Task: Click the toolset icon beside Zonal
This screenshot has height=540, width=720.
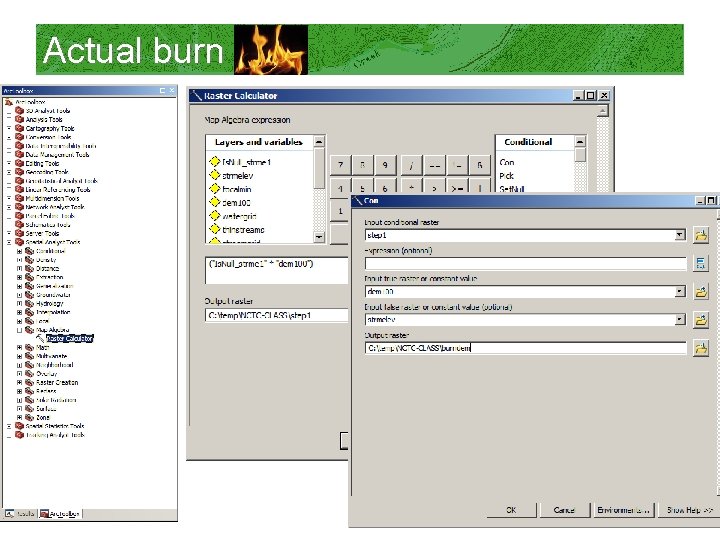Action: [x=30, y=417]
